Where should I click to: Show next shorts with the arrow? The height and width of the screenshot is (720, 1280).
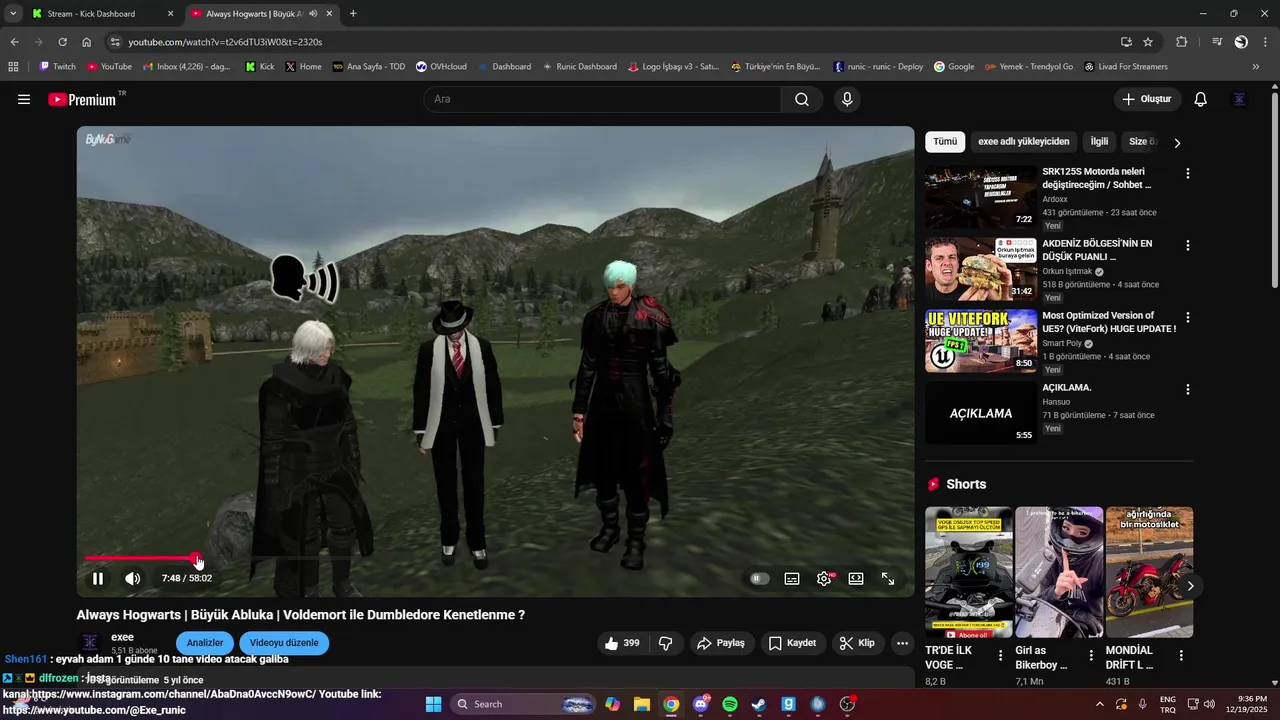[1190, 586]
